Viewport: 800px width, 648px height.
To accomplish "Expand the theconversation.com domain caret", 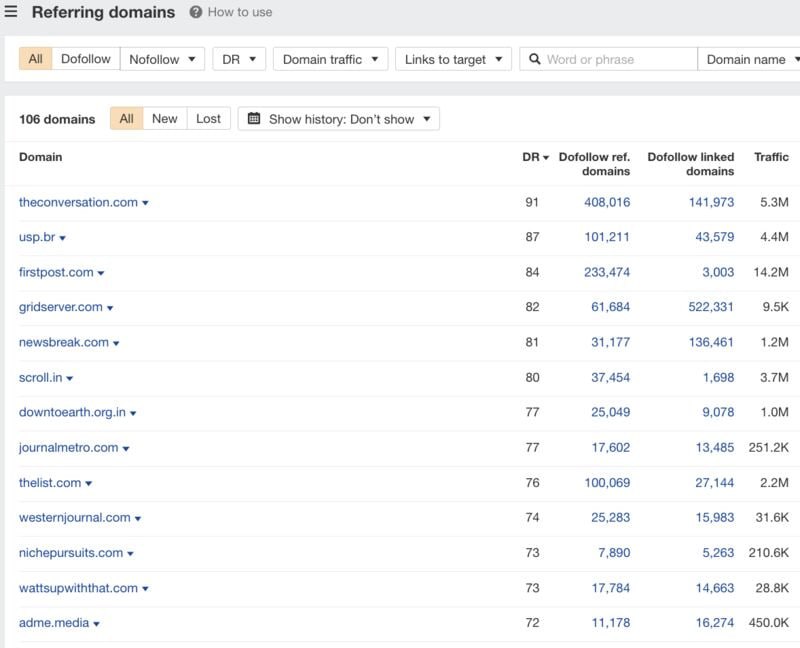I will 145,203.
